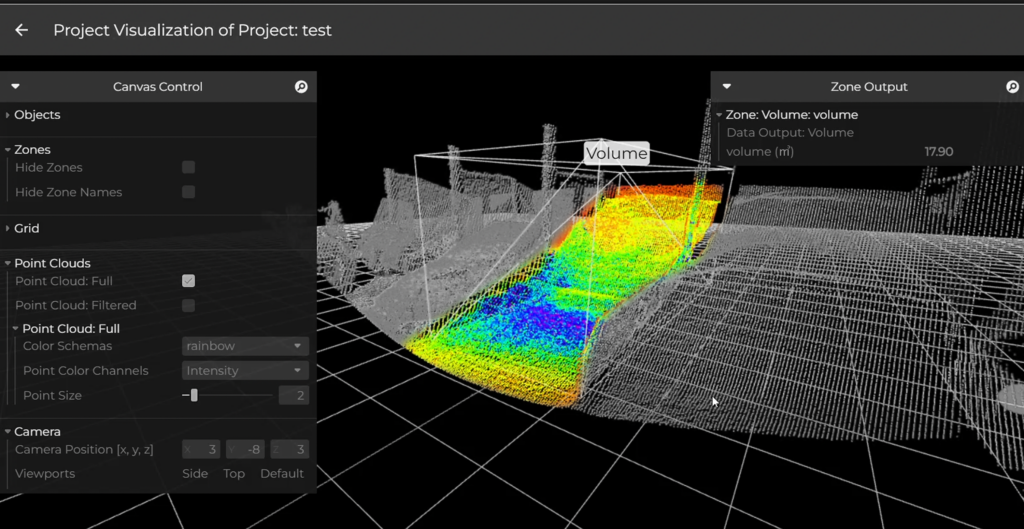The image size is (1024, 529).
Task: Click the back arrow icon
Action: [x=21, y=30]
